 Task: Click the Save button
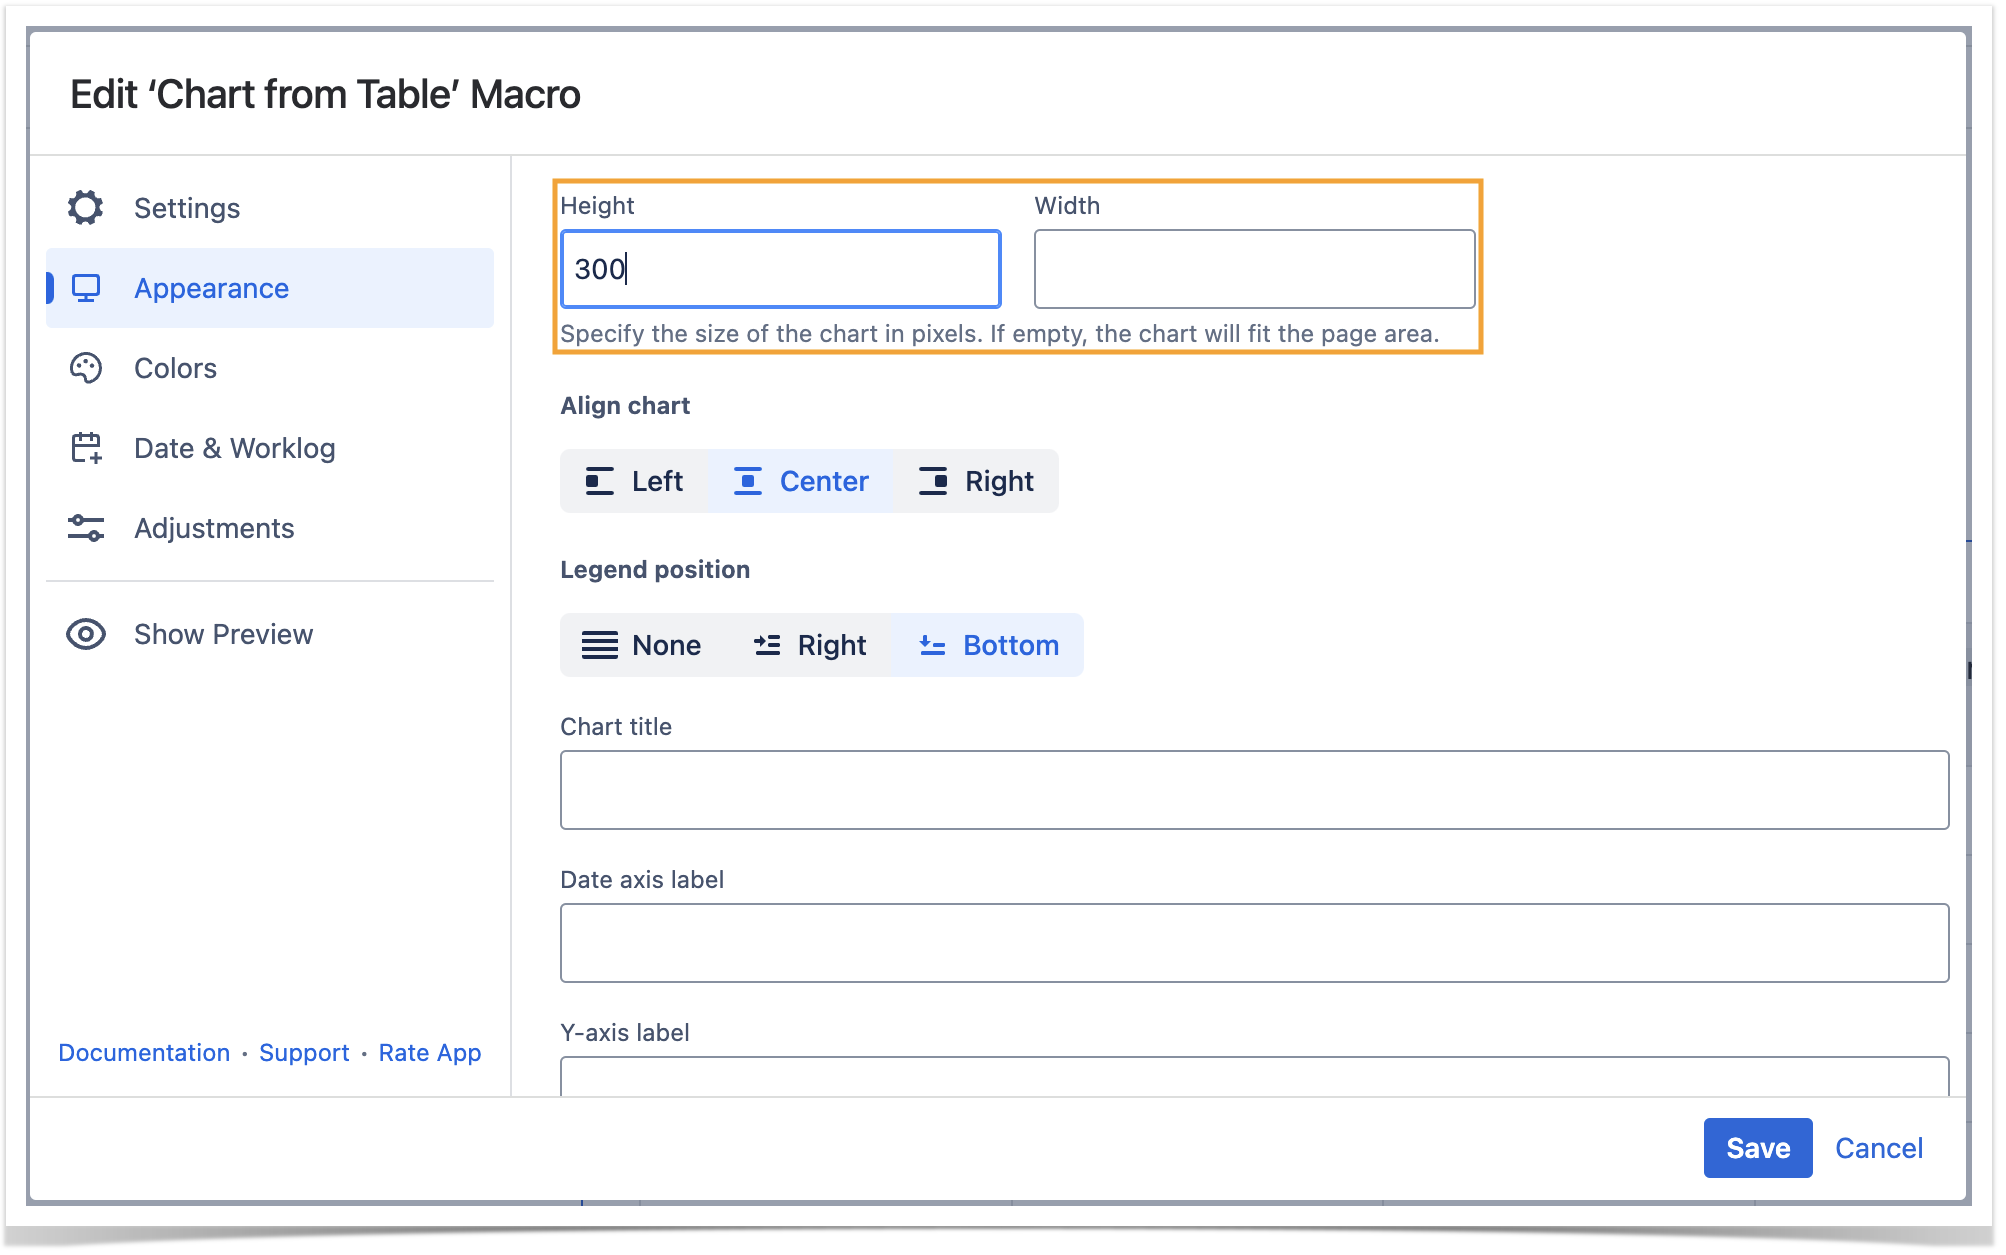[x=1757, y=1148]
